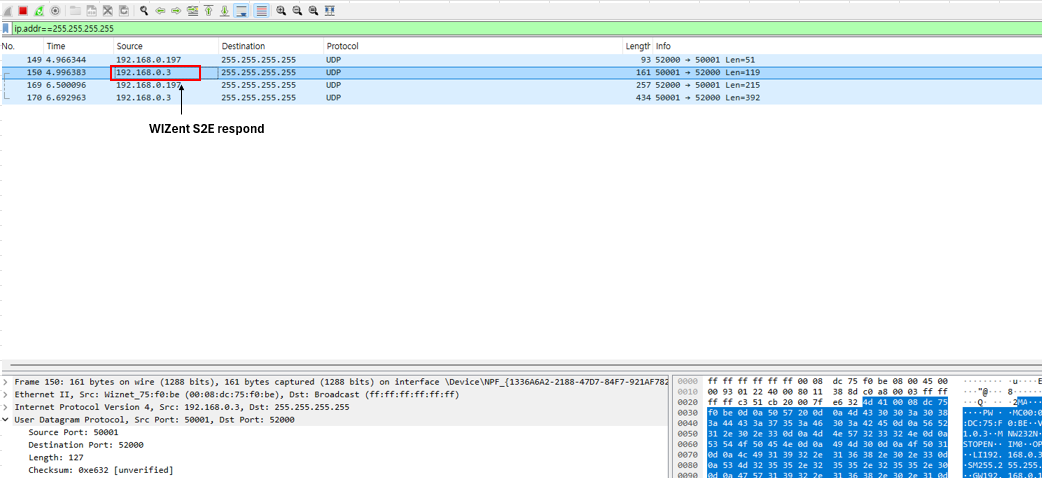Screen dimensions: 1042x478
Task: Open the capture options gear icon
Action: [55, 11]
